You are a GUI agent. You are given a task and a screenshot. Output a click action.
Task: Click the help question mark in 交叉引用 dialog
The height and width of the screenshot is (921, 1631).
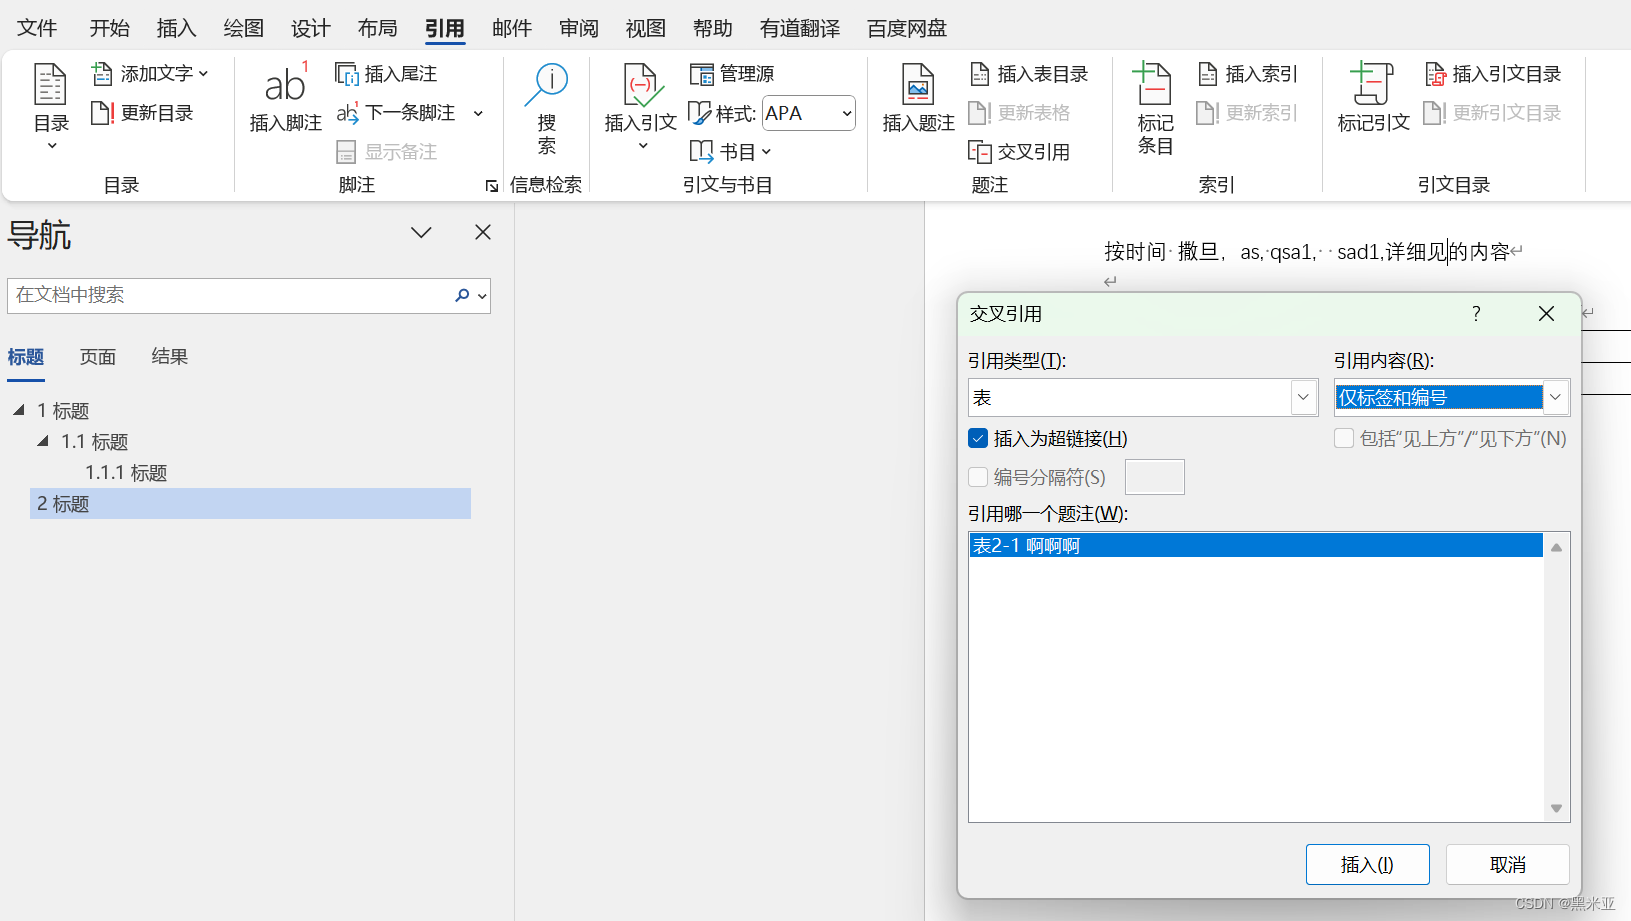point(1476,314)
